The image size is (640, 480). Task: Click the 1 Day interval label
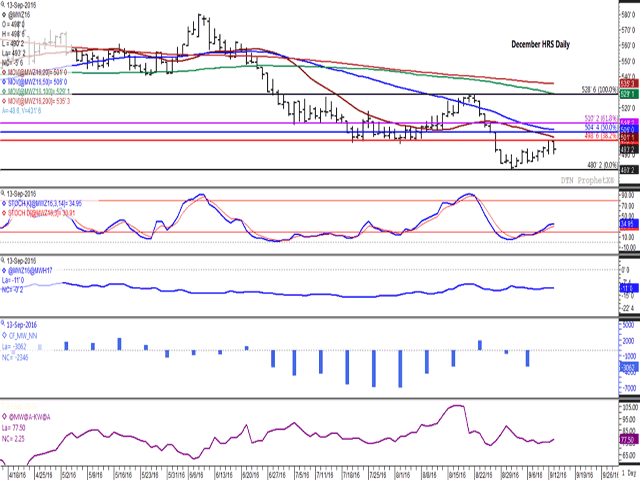(630, 473)
